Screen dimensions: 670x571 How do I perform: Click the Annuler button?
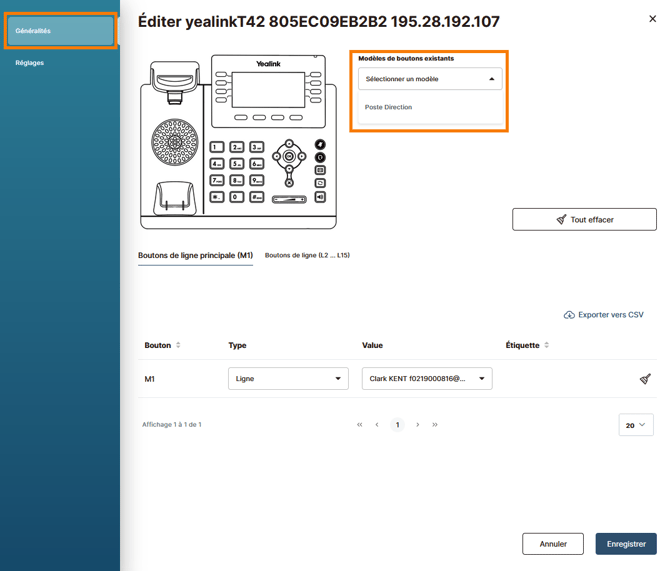[x=553, y=544]
